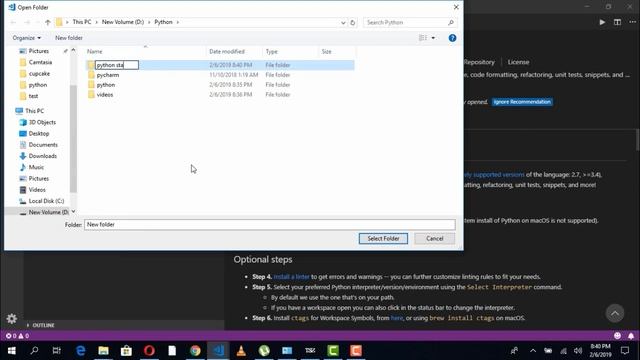Select the videos folder in file list
The image size is (640, 360).
(x=105, y=95)
